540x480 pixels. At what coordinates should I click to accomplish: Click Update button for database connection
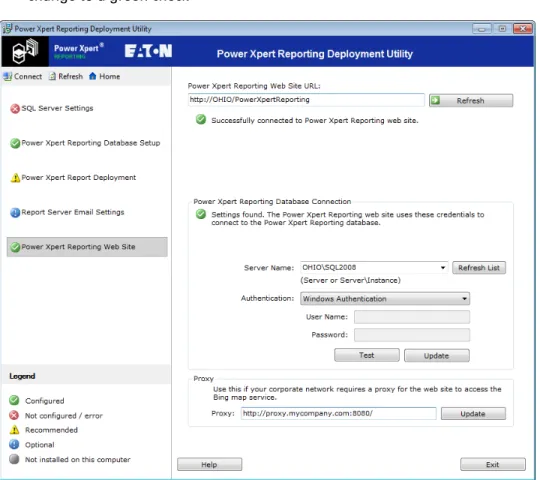[437, 356]
